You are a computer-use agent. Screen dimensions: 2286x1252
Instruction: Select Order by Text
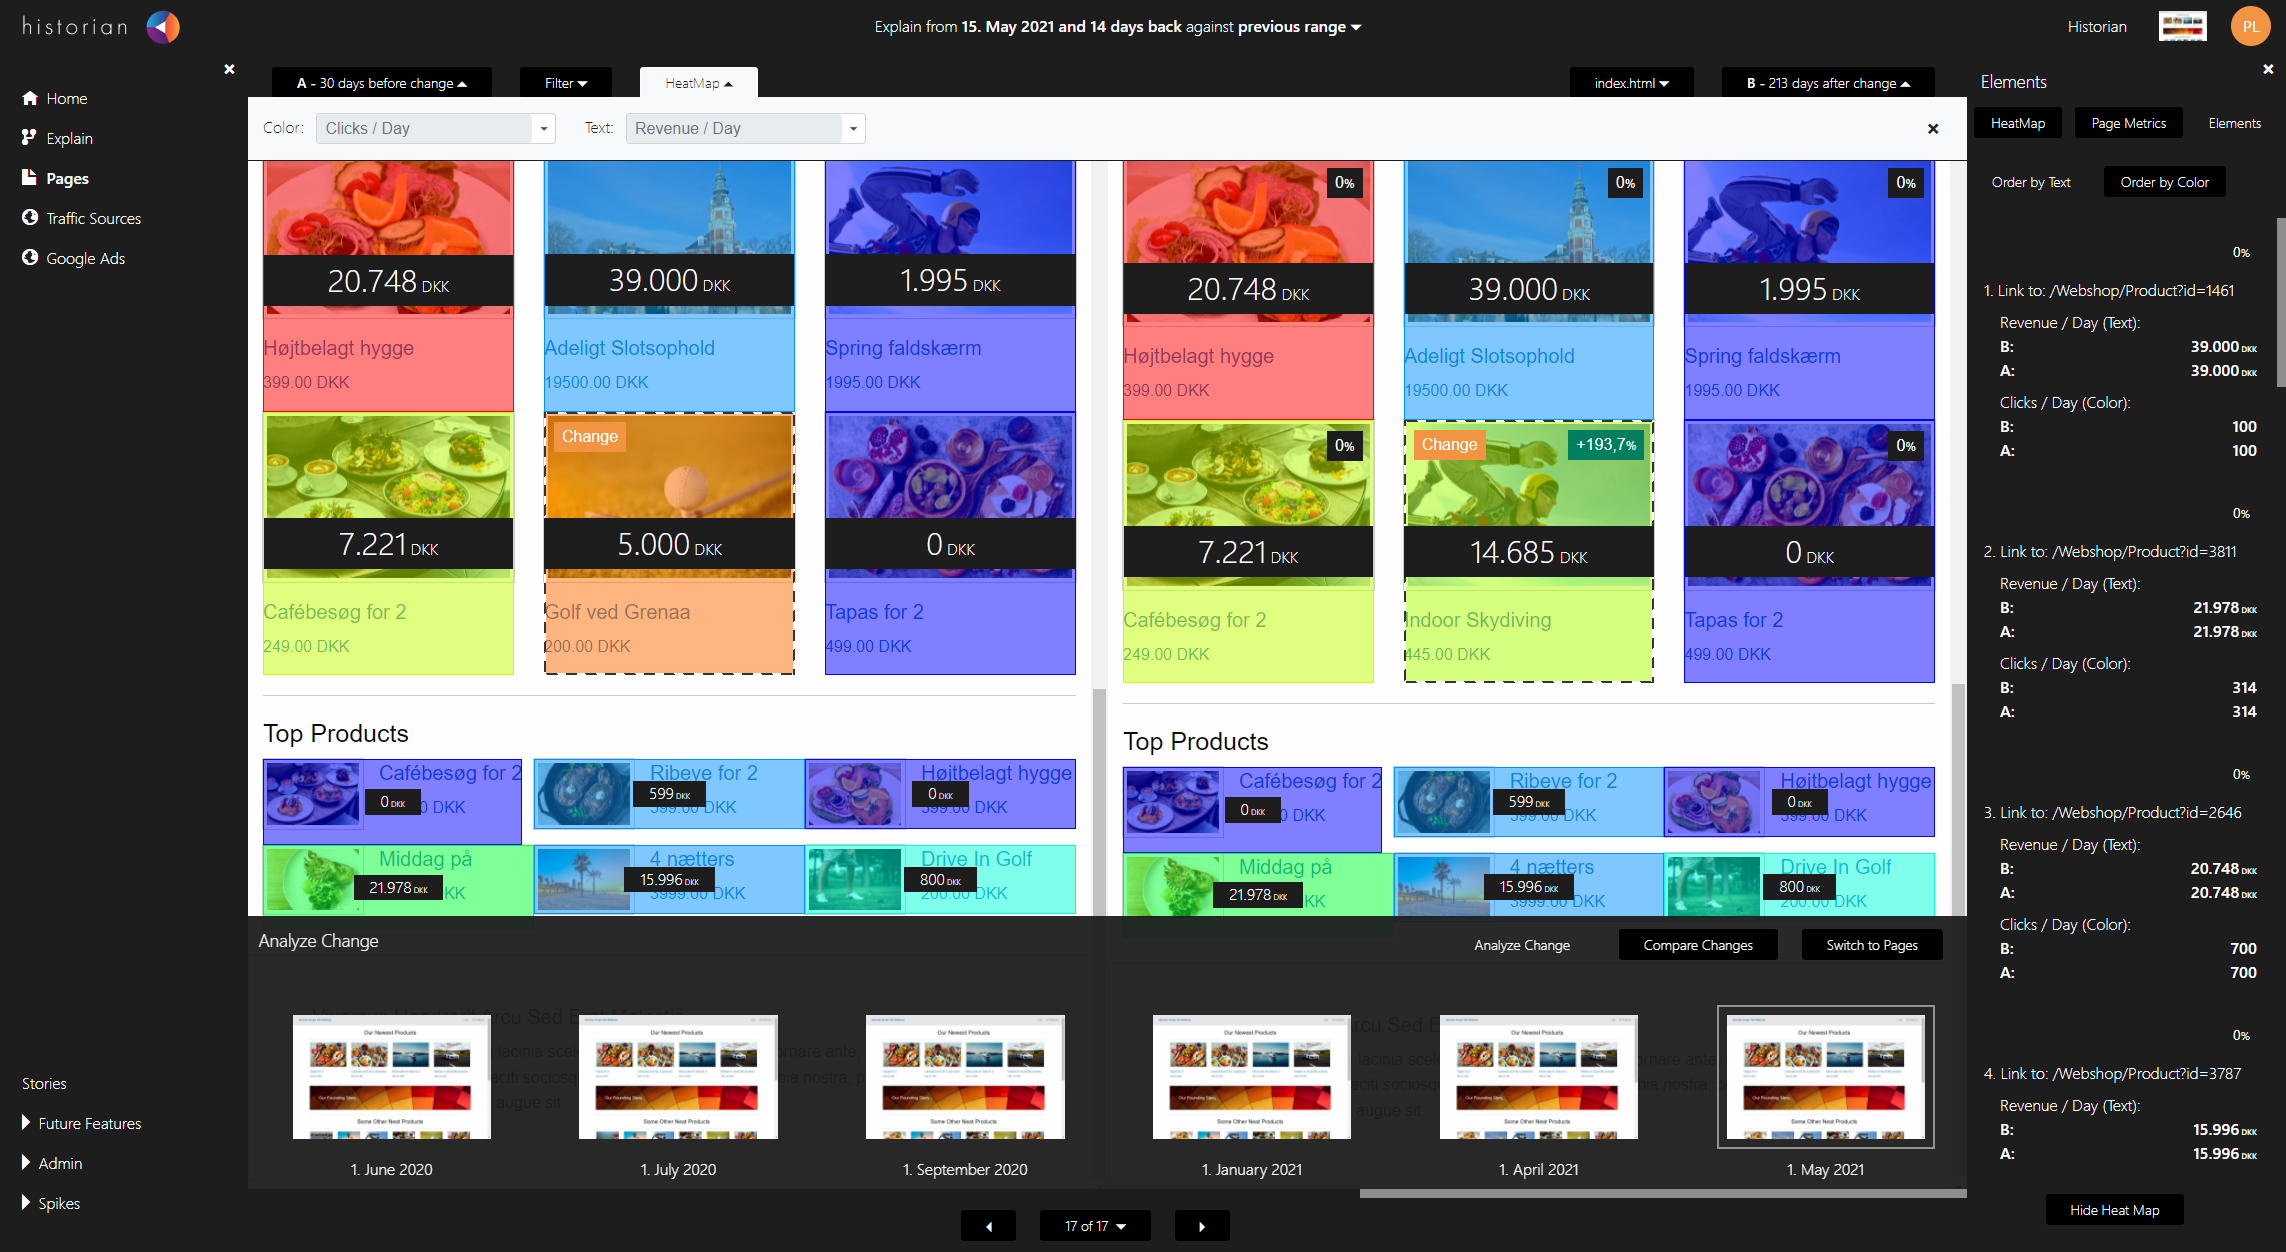tap(2031, 182)
